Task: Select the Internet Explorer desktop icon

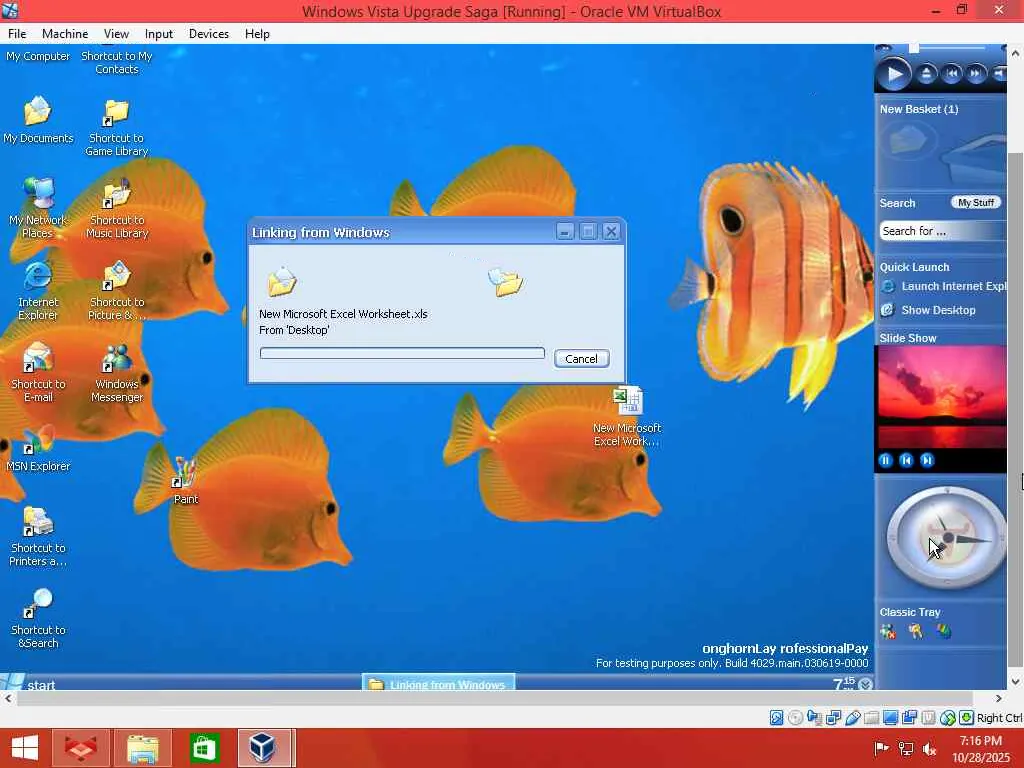Action: pos(38,290)
